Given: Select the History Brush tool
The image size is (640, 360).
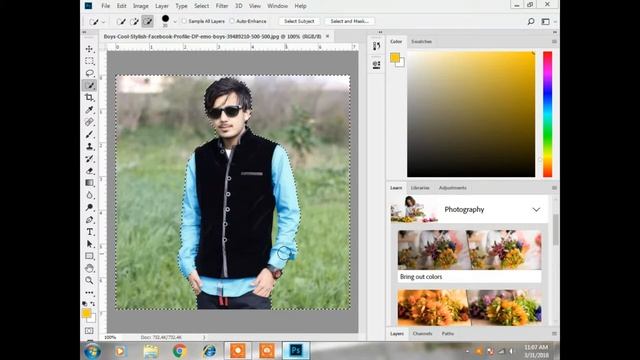Looking at the screenshot, I should pos(89,159).
